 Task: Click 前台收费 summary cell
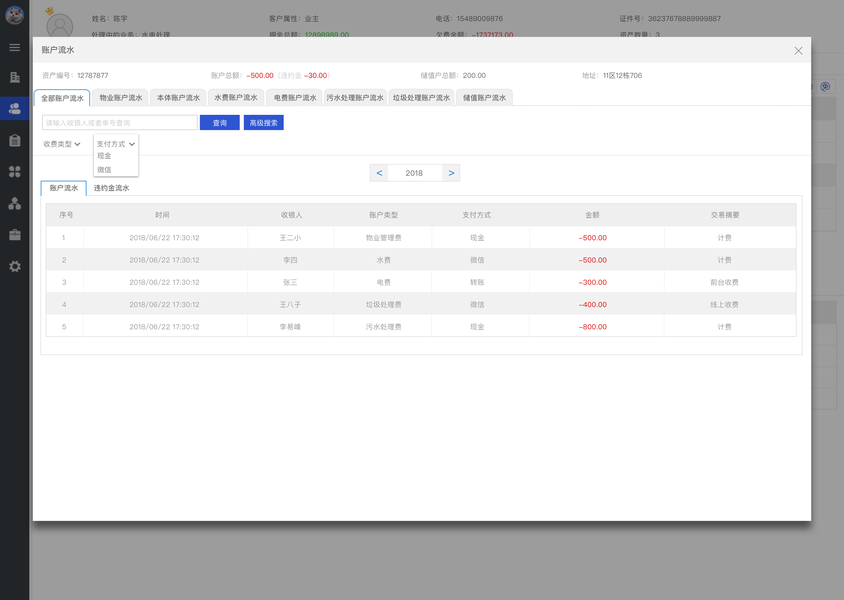click(725, 283)
